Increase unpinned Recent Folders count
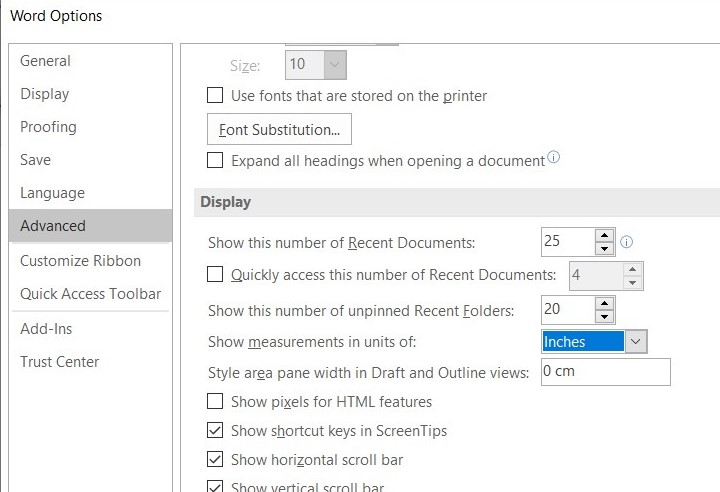The height and width of the screenshot is (492, 720). click(604, 304)
